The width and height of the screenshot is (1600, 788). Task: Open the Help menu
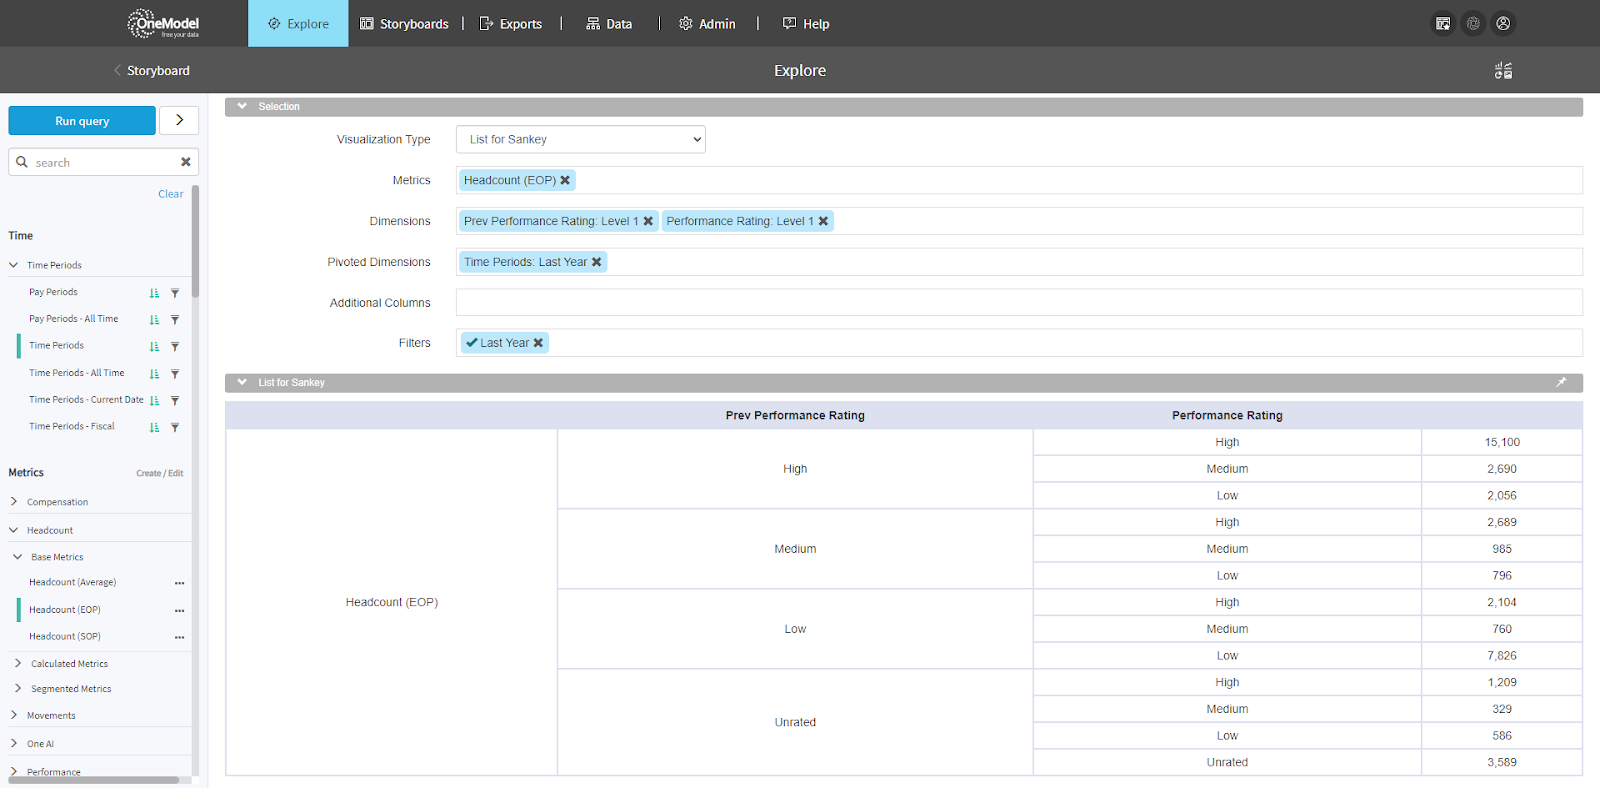coord(806,23)
